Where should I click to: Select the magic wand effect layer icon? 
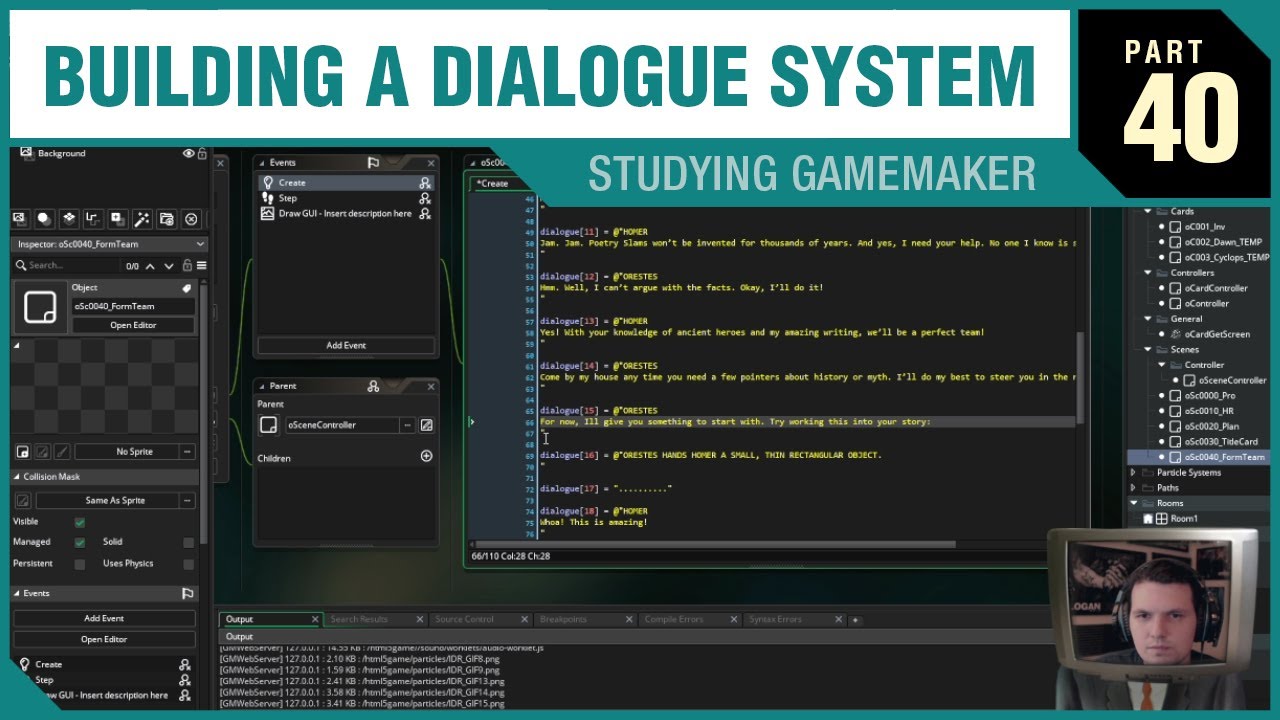(x=142, y=218)
